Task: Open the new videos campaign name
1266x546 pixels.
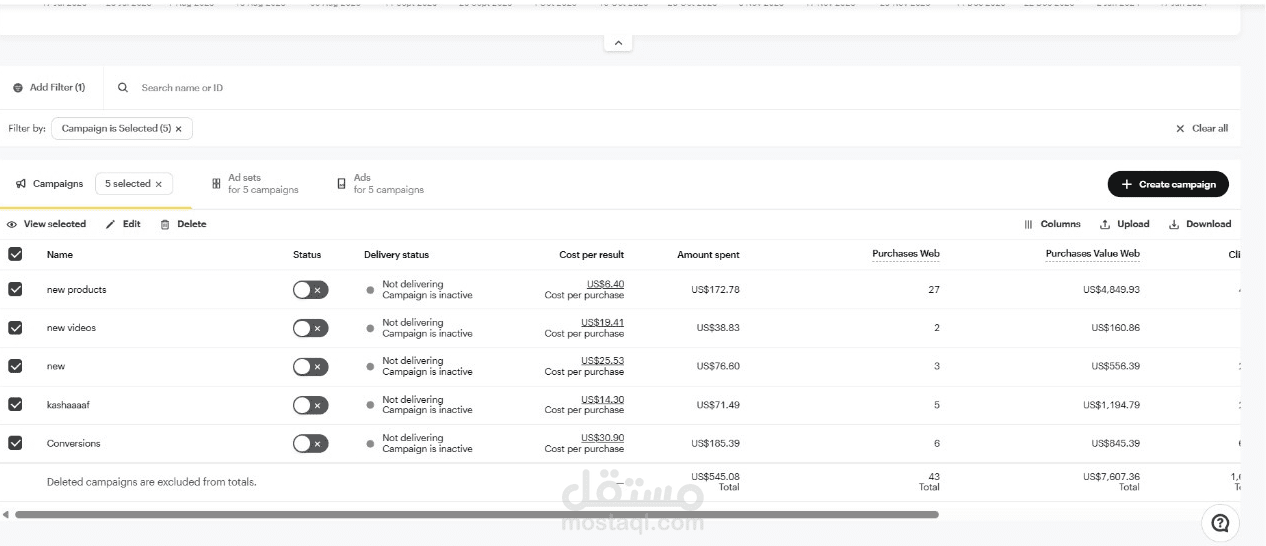Action: pyautogui.click(x=71, y=328)
